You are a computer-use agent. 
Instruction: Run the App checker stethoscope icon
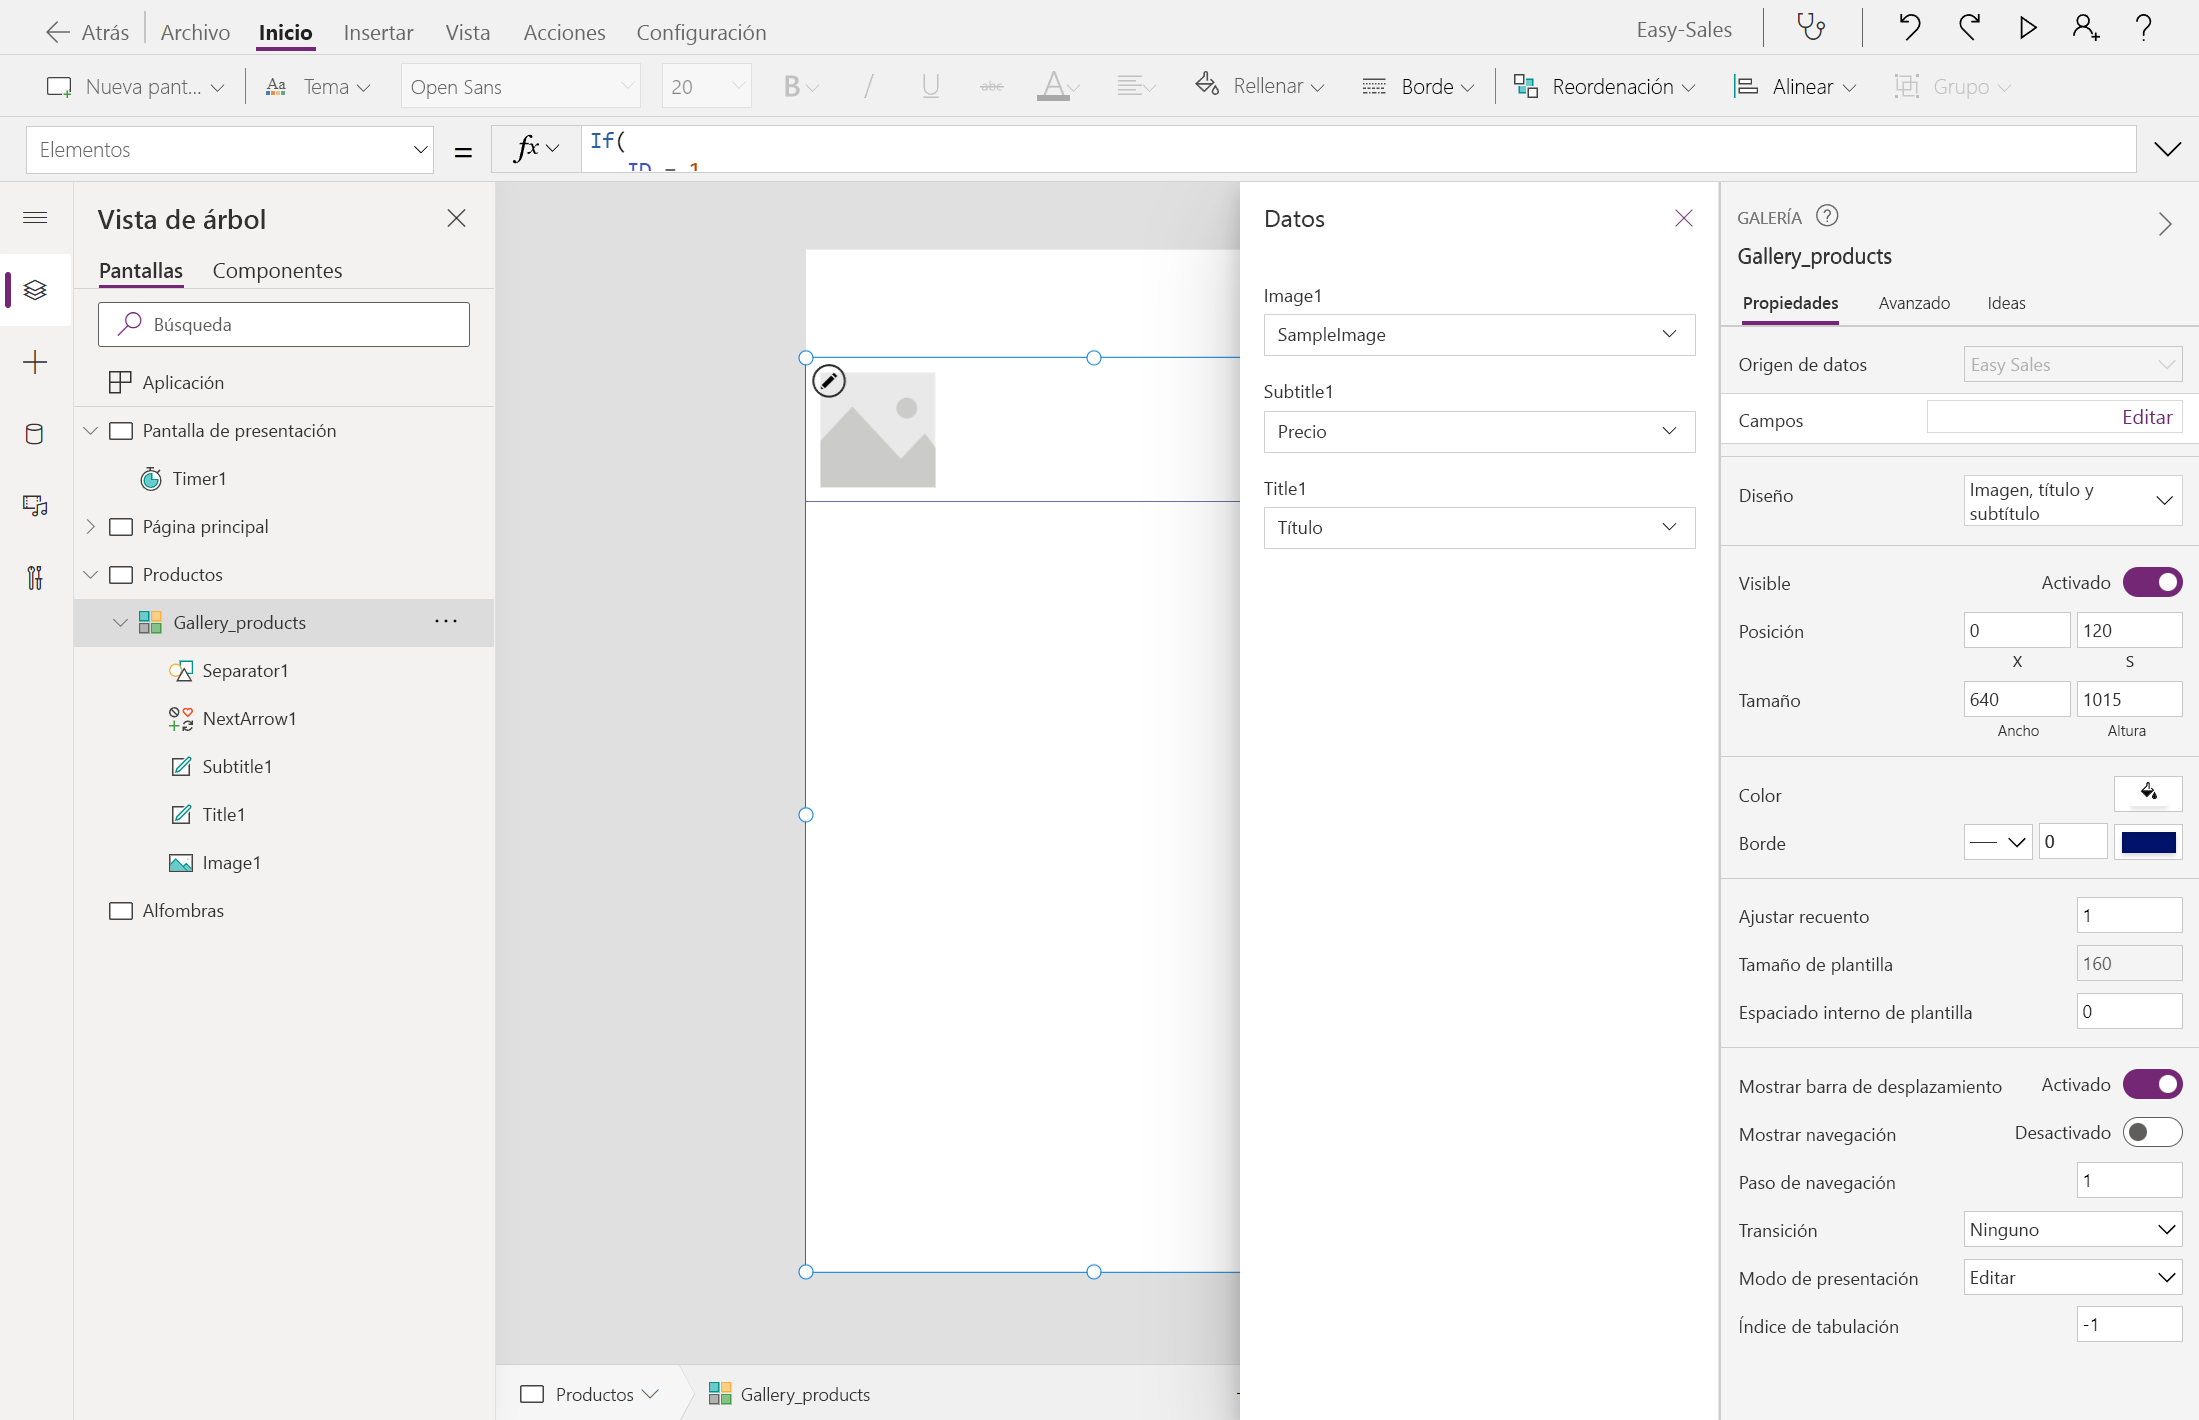[1812, 27]
